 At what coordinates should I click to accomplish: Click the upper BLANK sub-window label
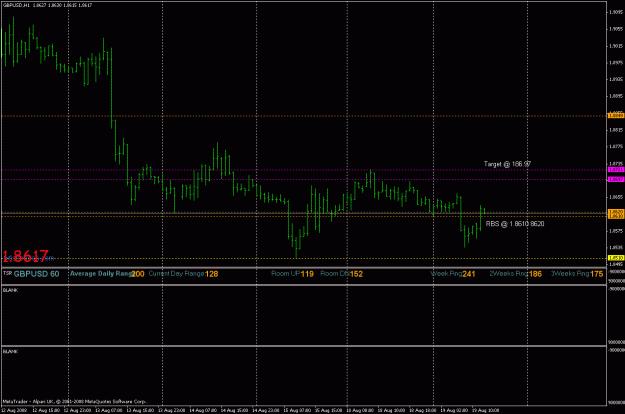(10, 290)
